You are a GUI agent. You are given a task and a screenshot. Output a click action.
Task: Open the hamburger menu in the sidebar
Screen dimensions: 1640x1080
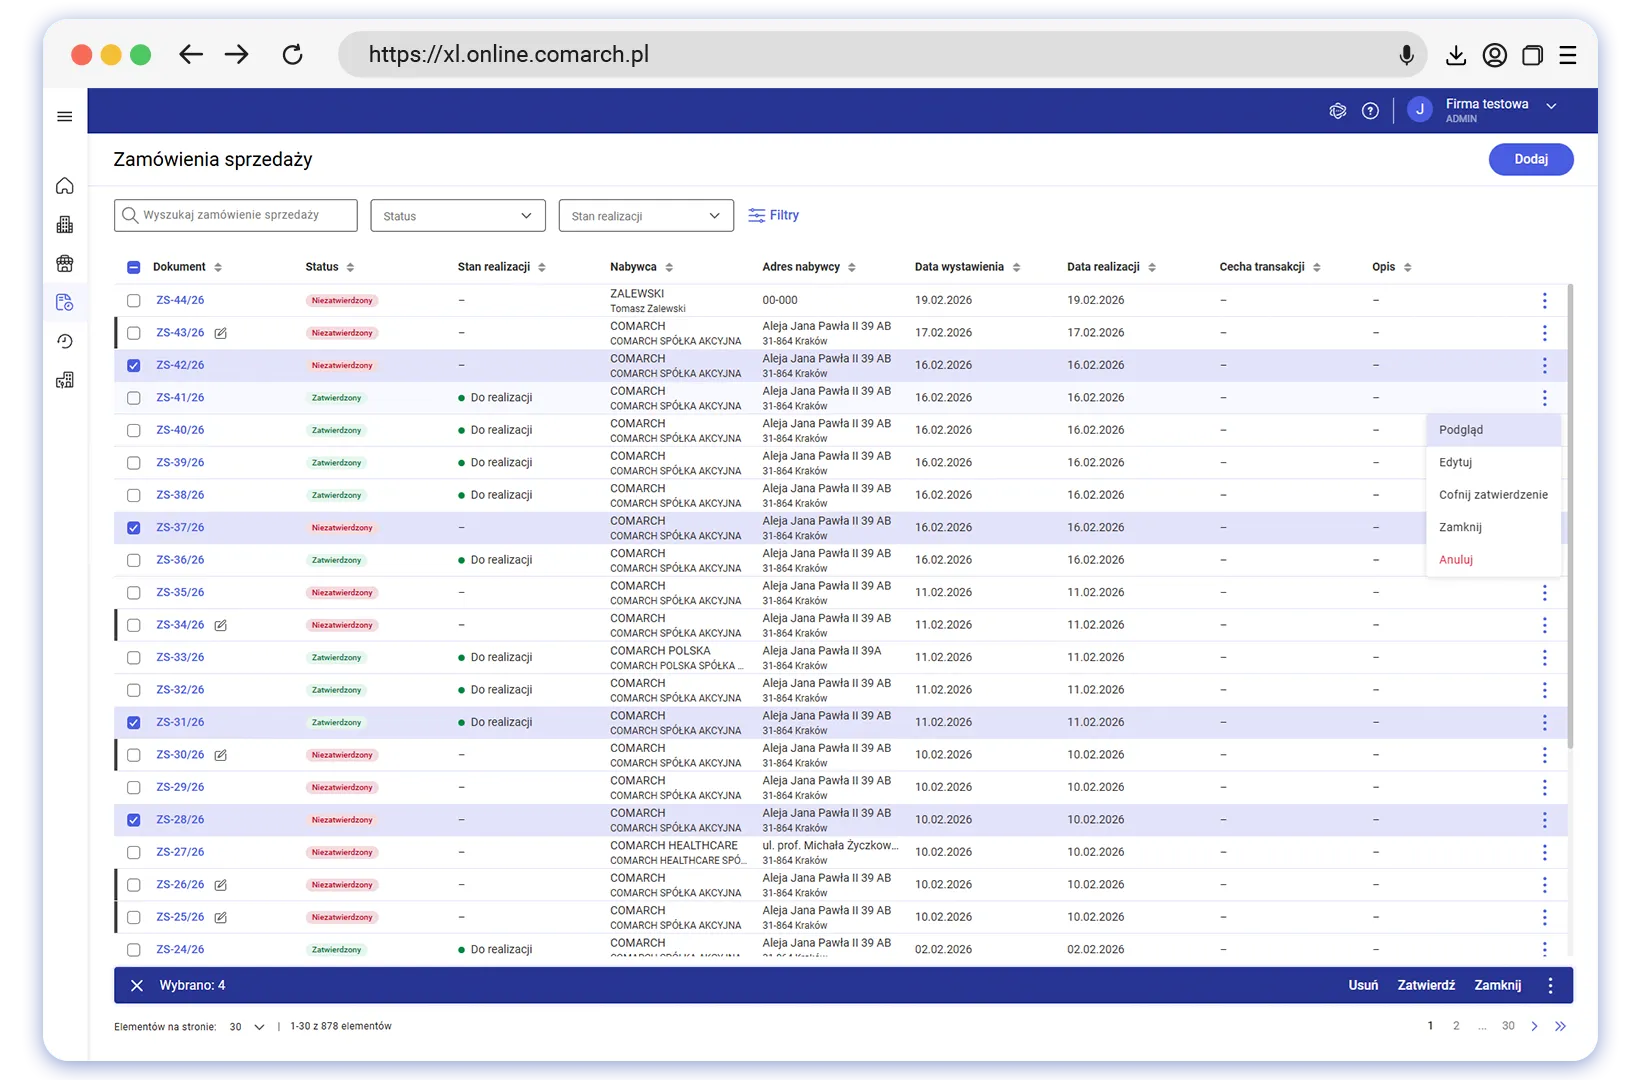click(x=65, y=117)
